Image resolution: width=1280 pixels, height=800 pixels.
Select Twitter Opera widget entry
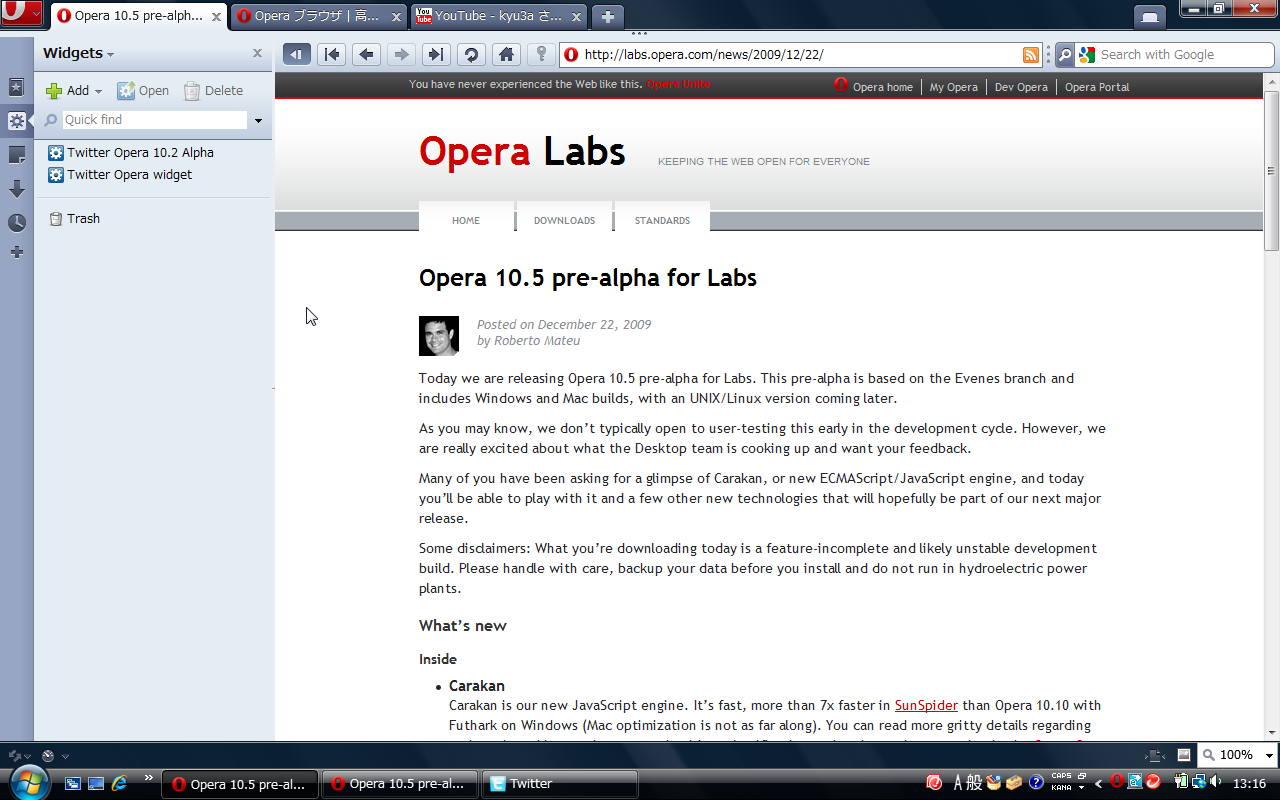(120, 175)
